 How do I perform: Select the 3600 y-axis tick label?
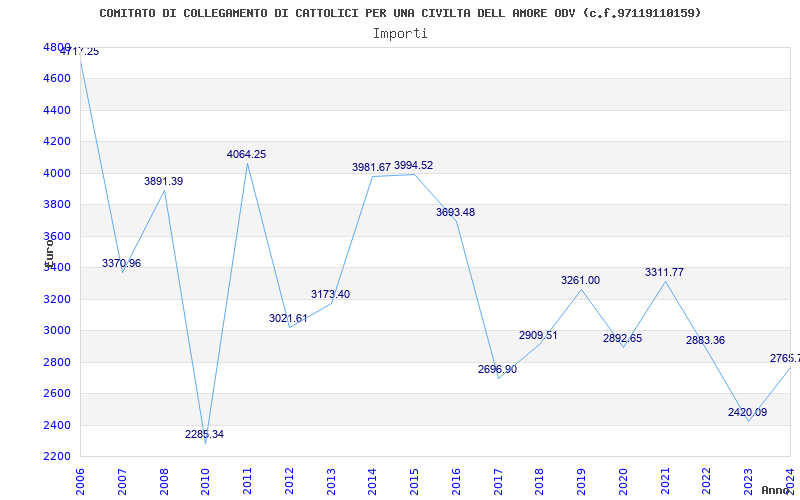57,236
